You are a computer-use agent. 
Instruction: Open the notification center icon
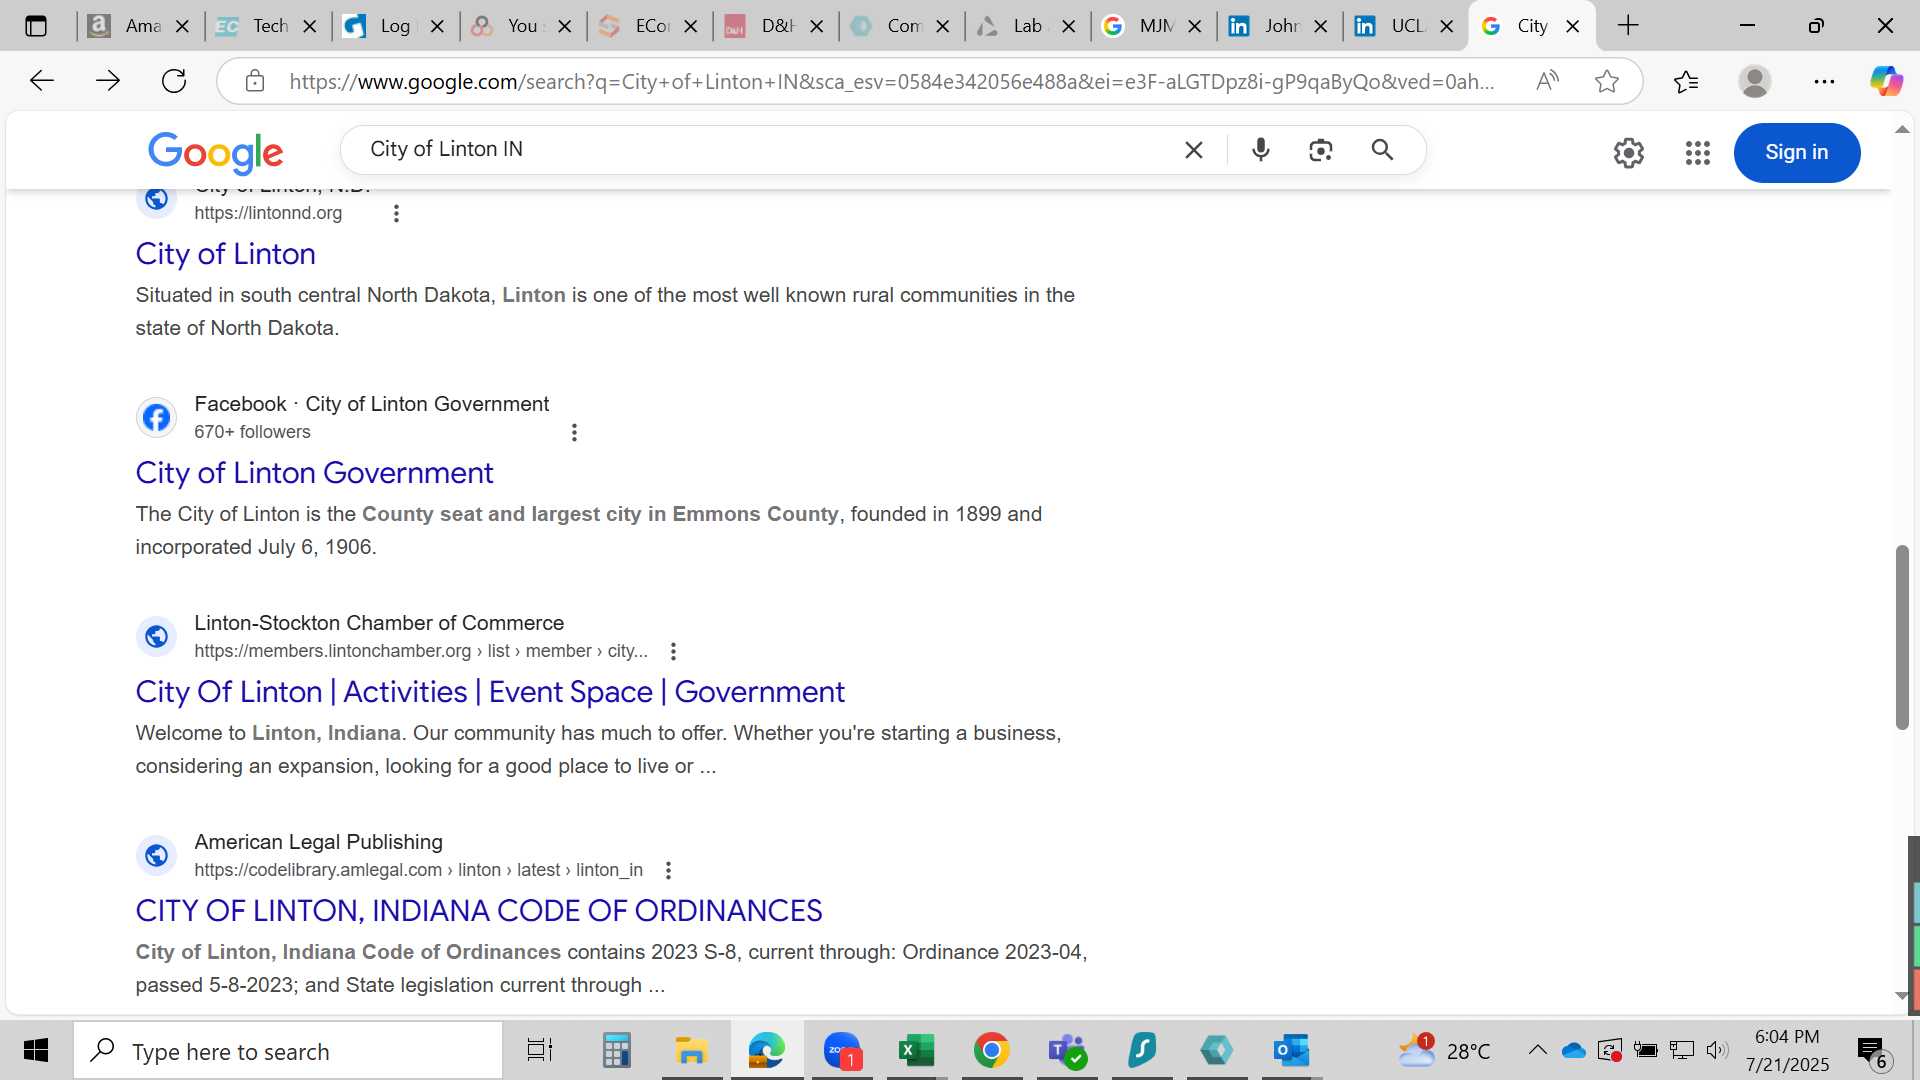[x=1872, y=1051]
